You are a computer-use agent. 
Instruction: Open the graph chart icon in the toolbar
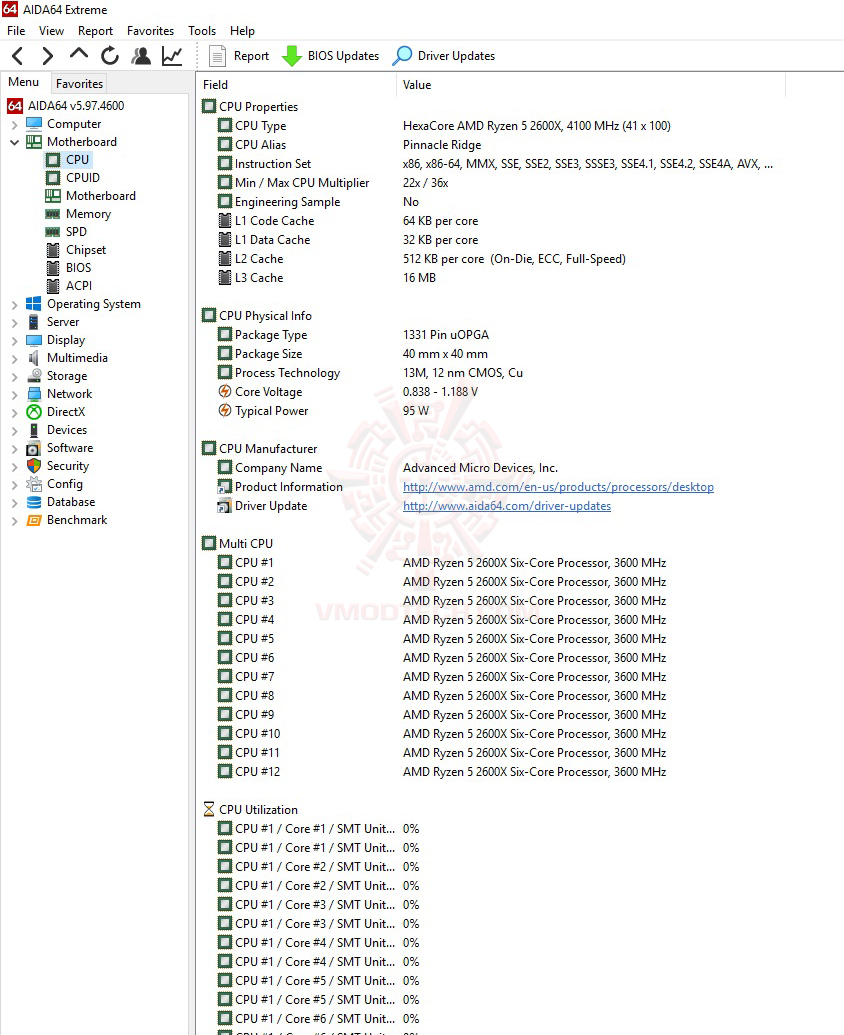tap(172, 56)
